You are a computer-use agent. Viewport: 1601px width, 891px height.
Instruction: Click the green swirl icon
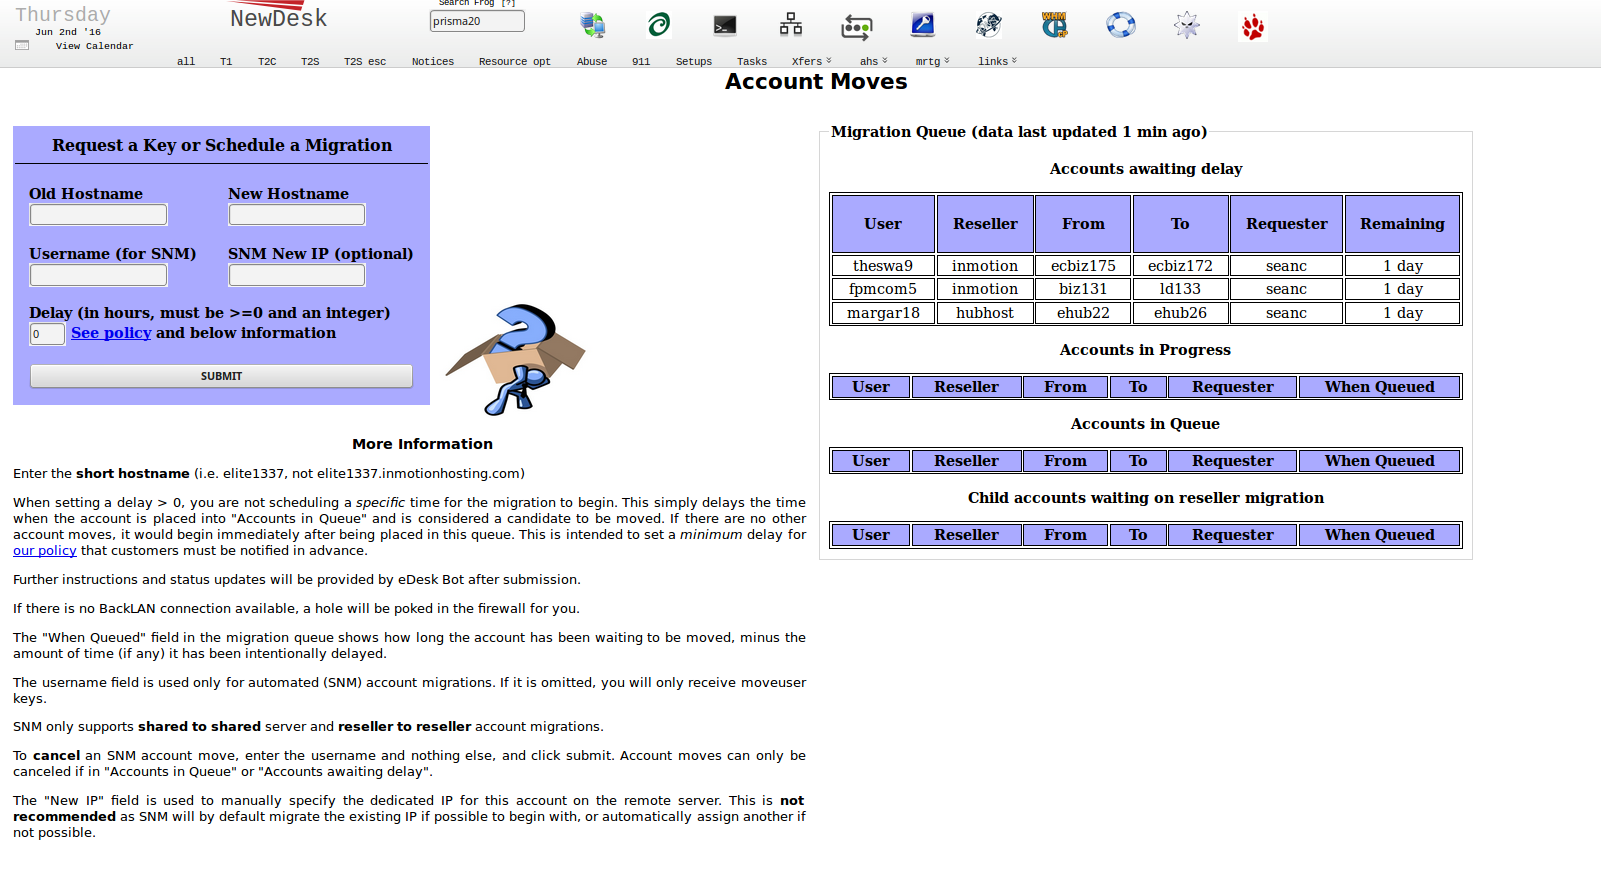(x=659, y=25)
